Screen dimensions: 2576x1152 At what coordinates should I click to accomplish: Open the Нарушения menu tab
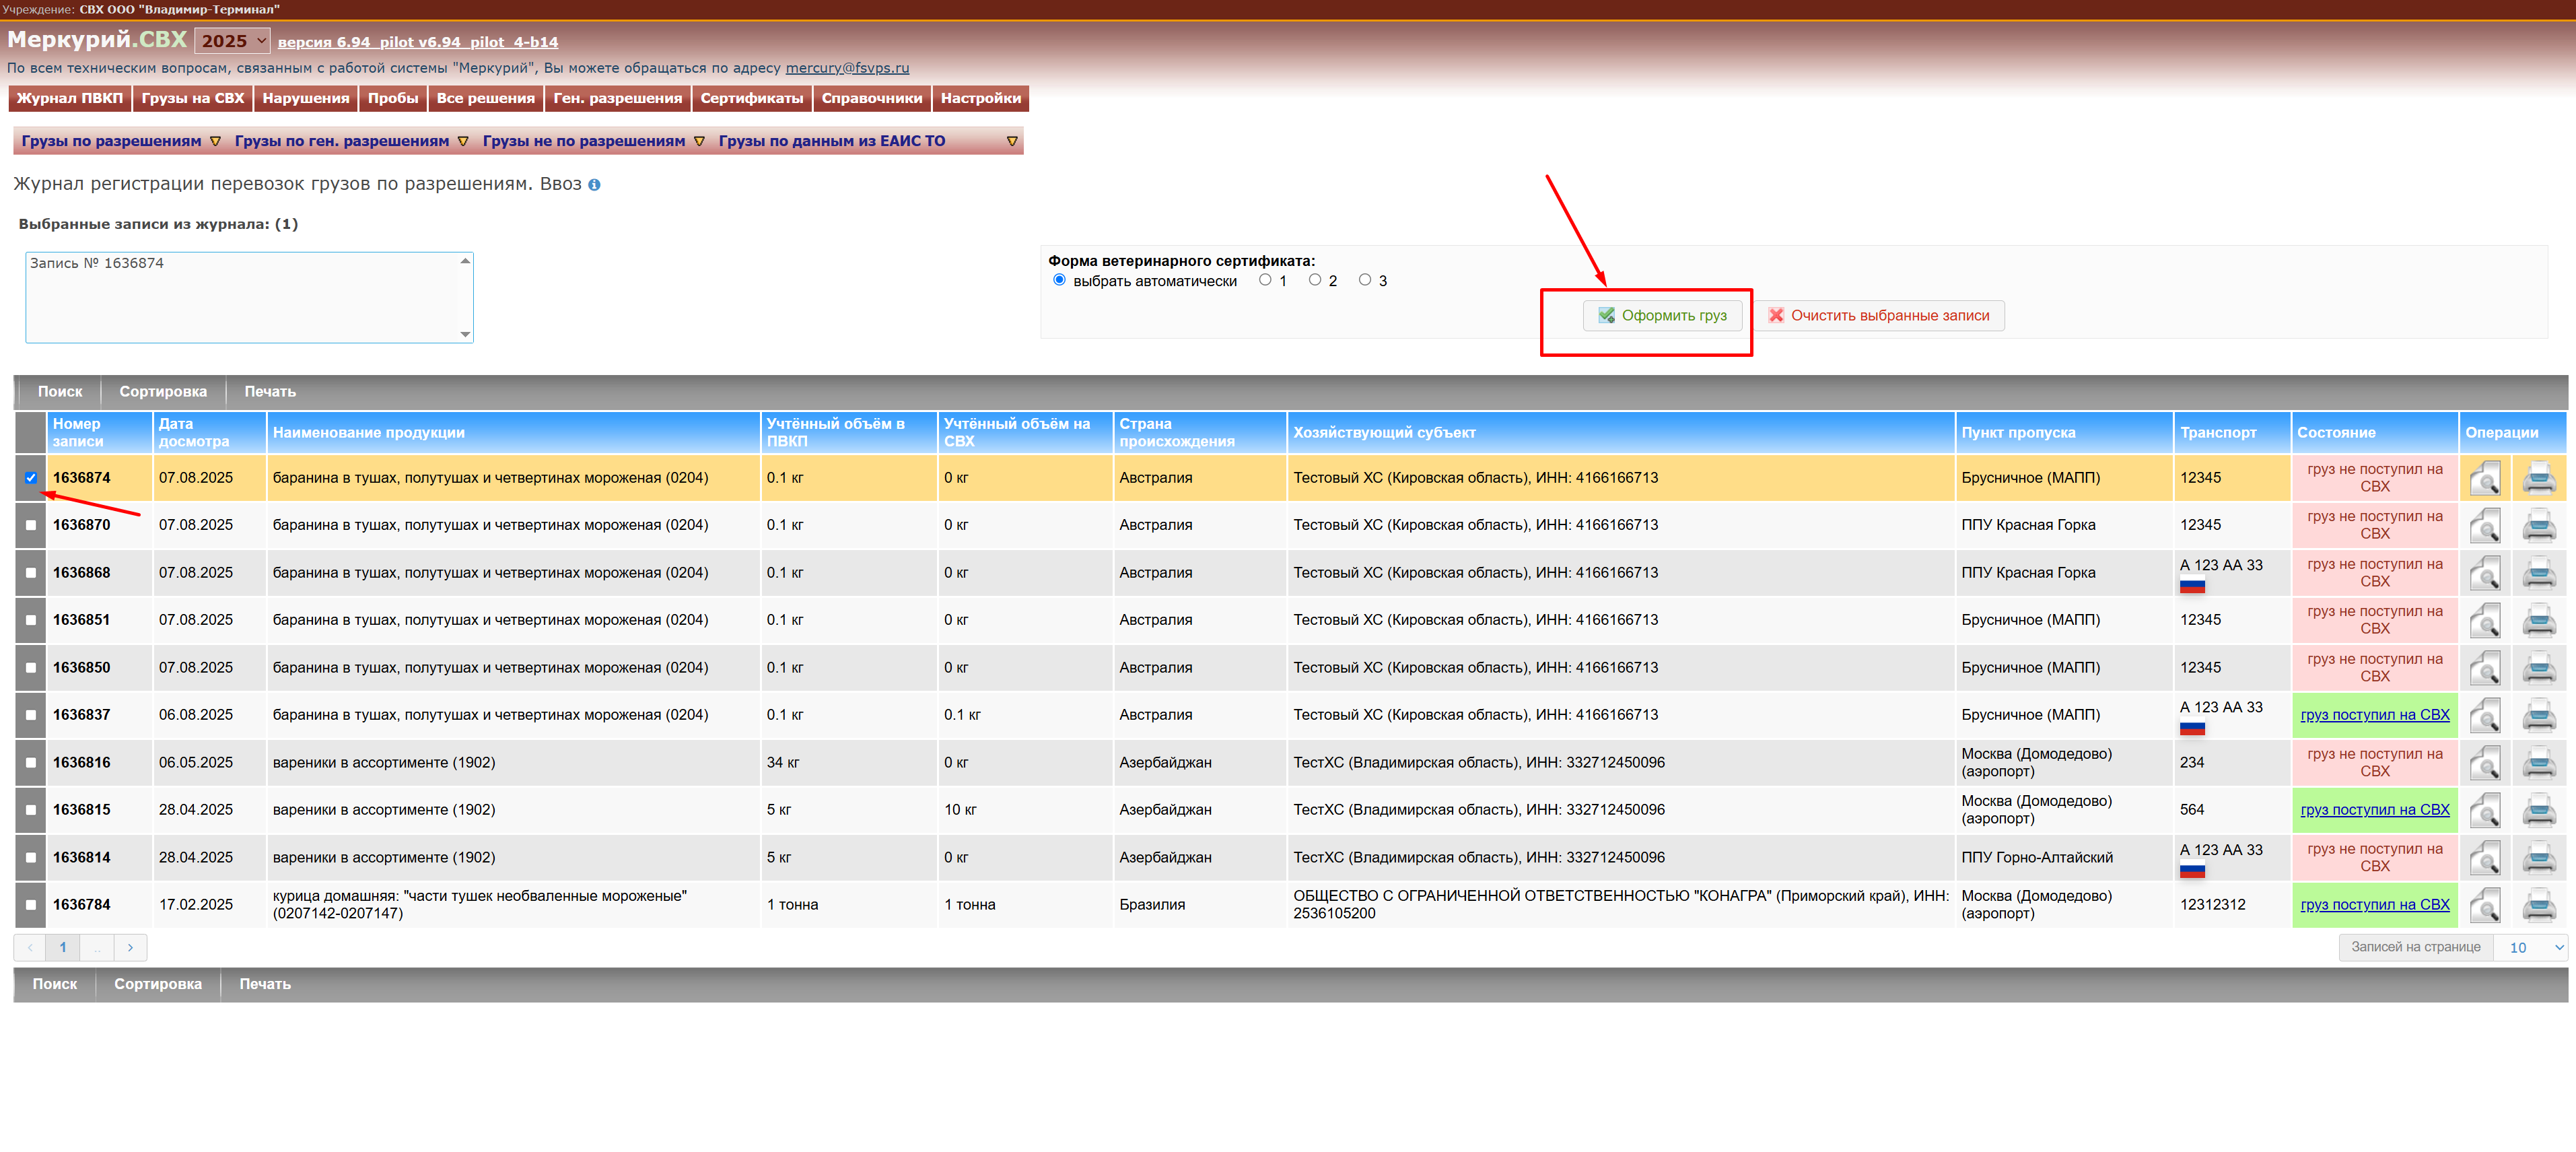[305, 98]
